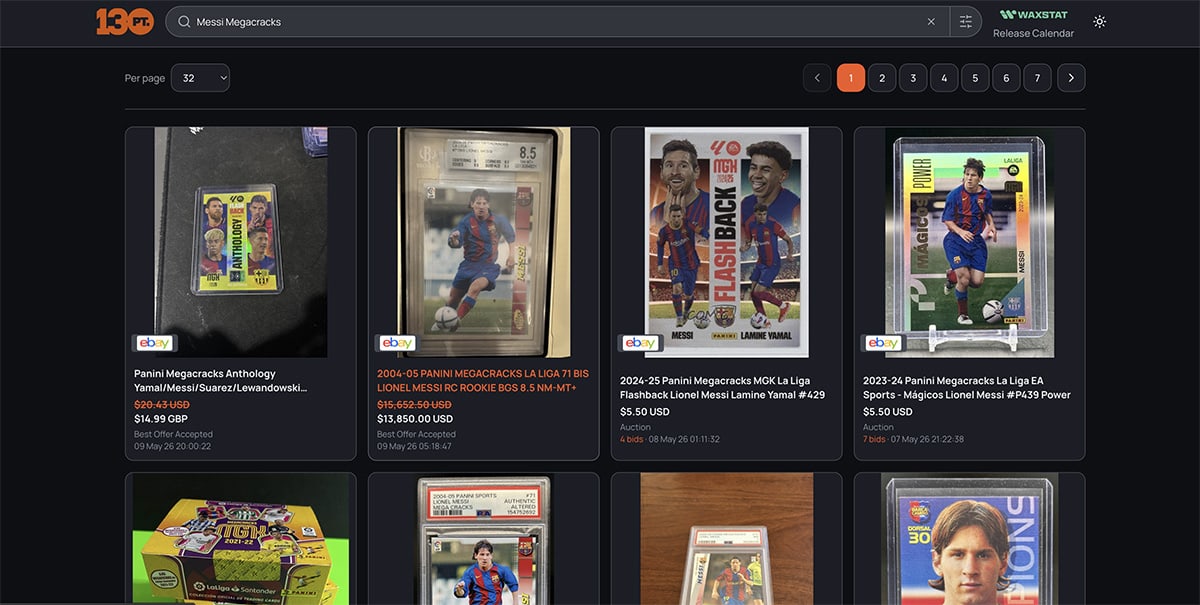Screen dimensions: 1200x605
Task: Select page 1 in pagination
Action: [x=851, y=78]
